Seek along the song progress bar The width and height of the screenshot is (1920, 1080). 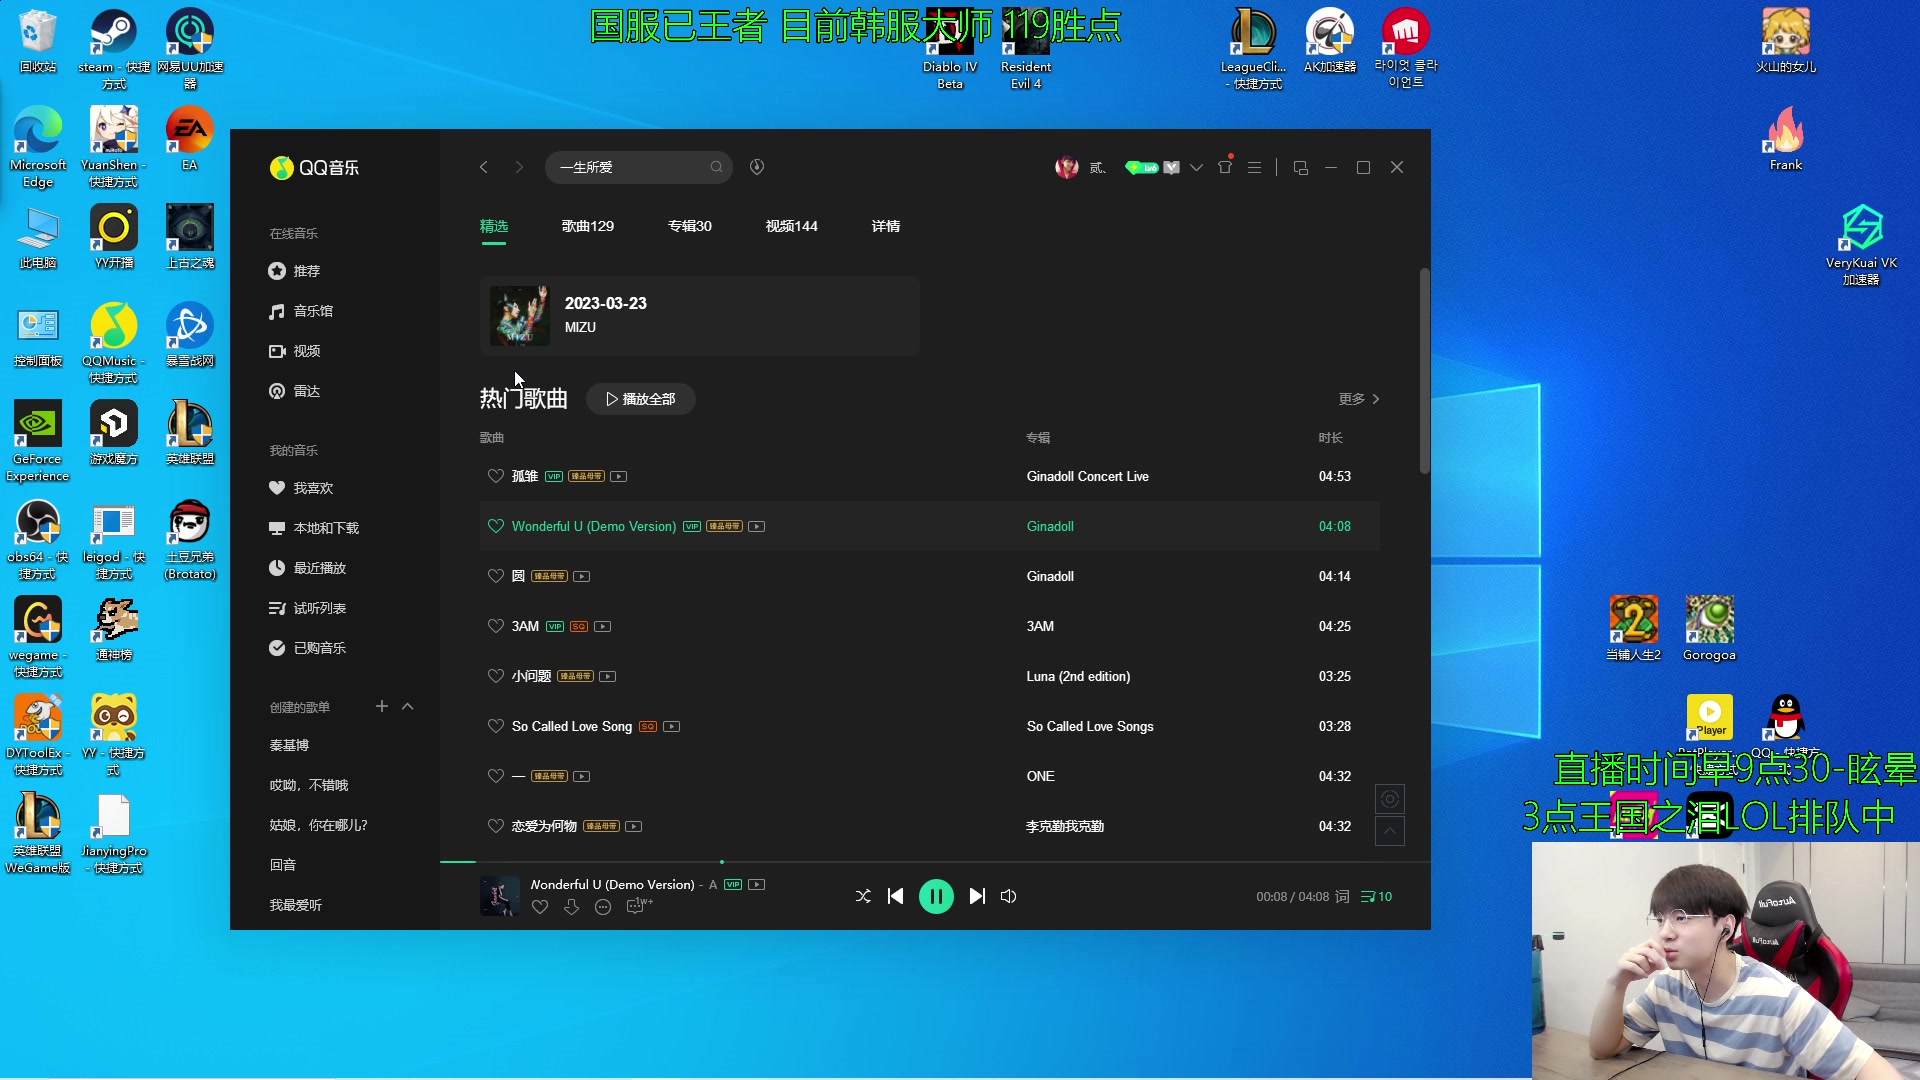[x=935, y=861]
